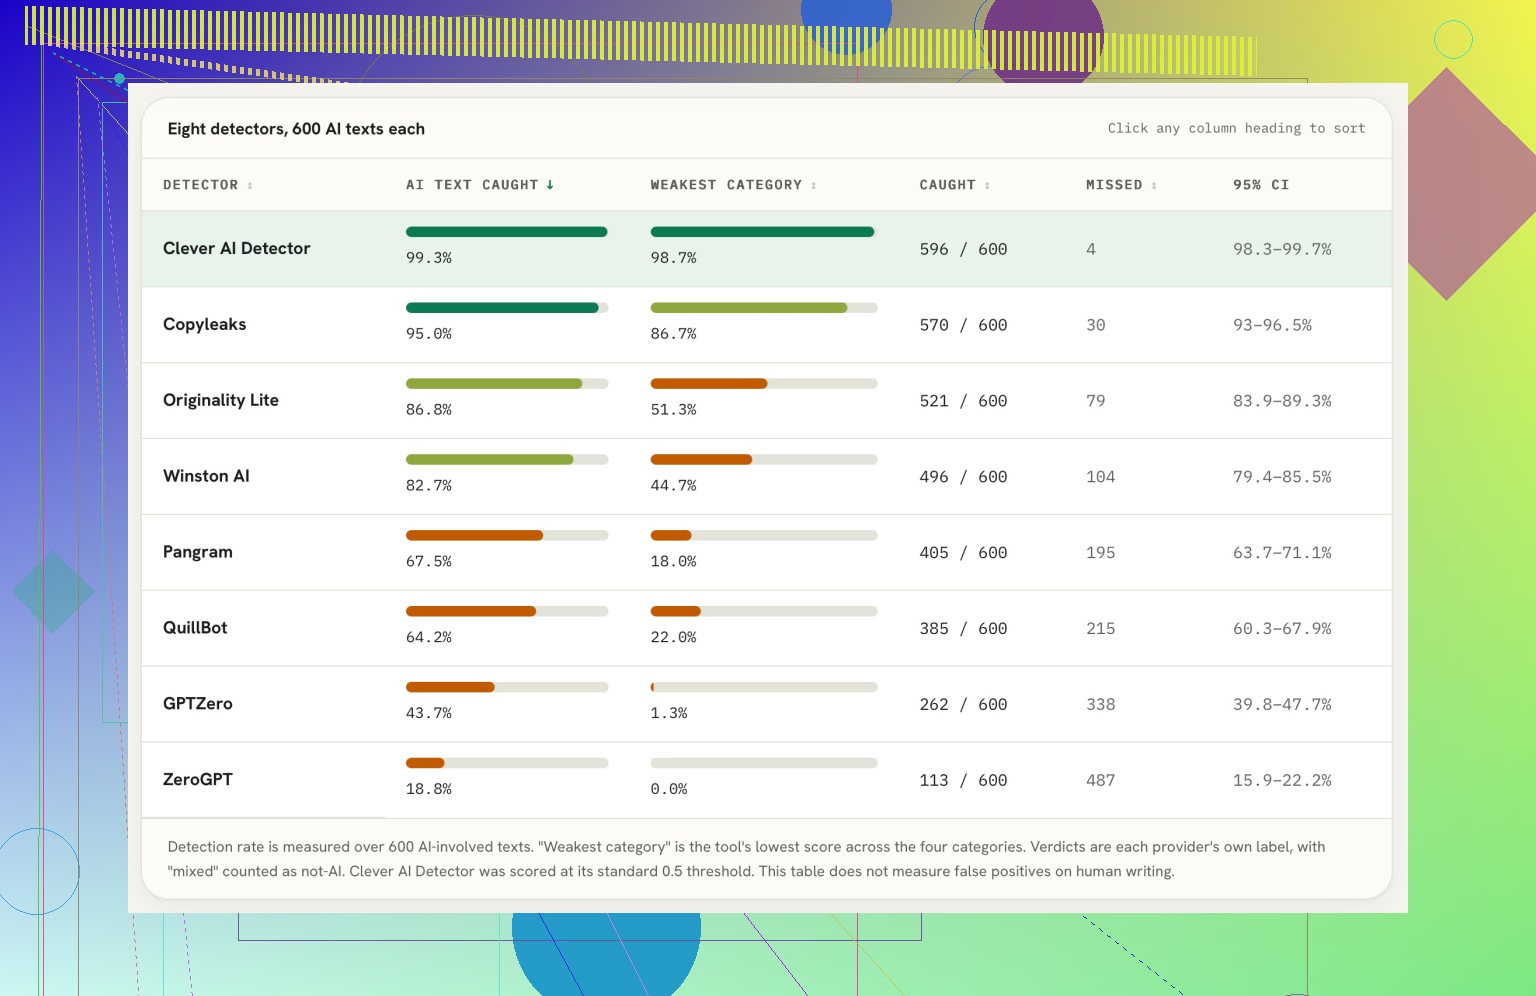Sort by AI TEXT CAUGHT column heading
The image size is (1536, 996).
tap(480, 185)
